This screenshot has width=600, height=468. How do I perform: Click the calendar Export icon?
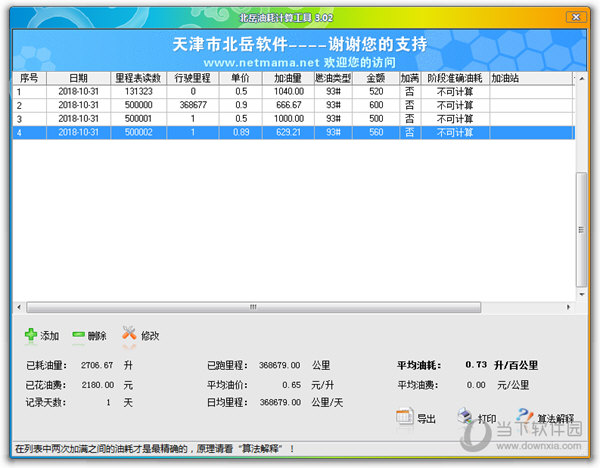click(x=404, y=417)
